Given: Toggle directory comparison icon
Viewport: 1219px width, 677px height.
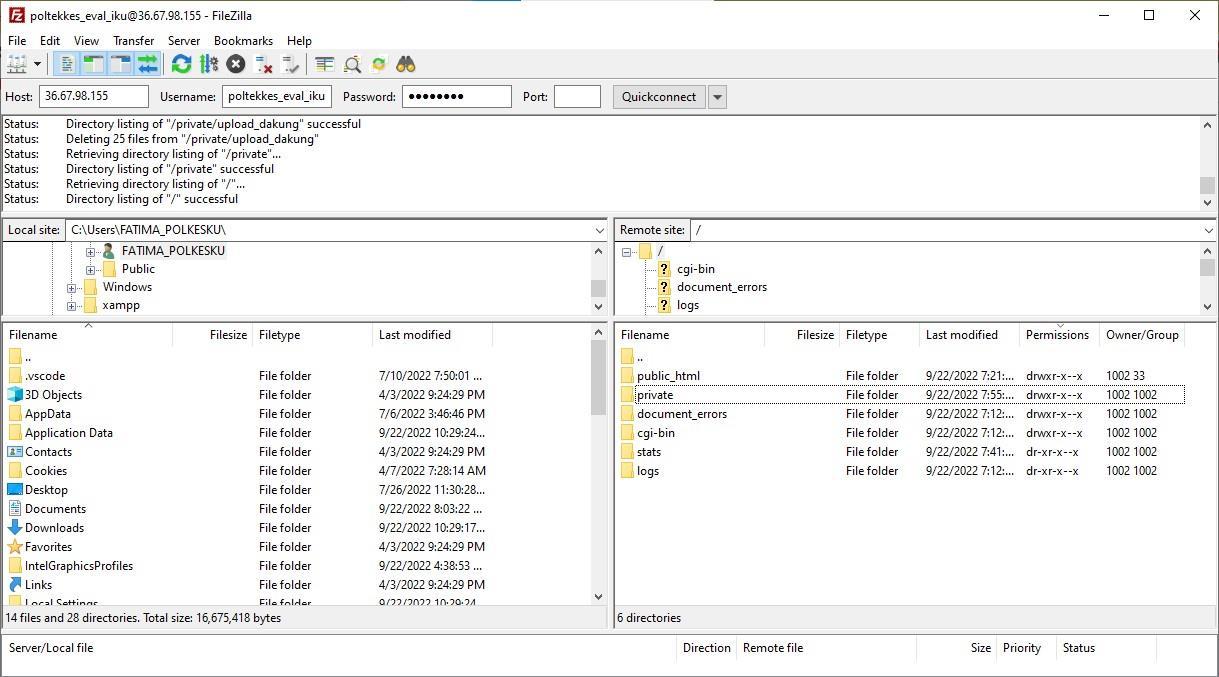Looking at the screenshot, I should click(352, 64).
